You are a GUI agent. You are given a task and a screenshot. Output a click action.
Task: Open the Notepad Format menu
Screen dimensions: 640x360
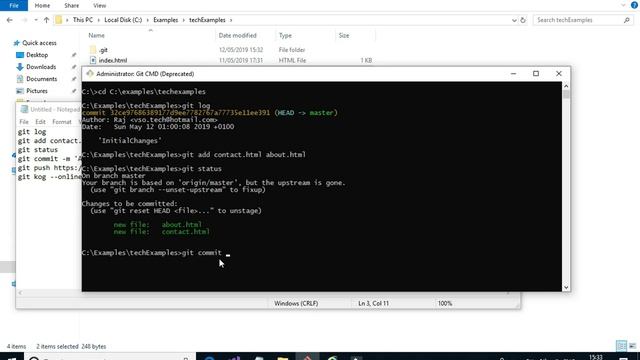62,122
